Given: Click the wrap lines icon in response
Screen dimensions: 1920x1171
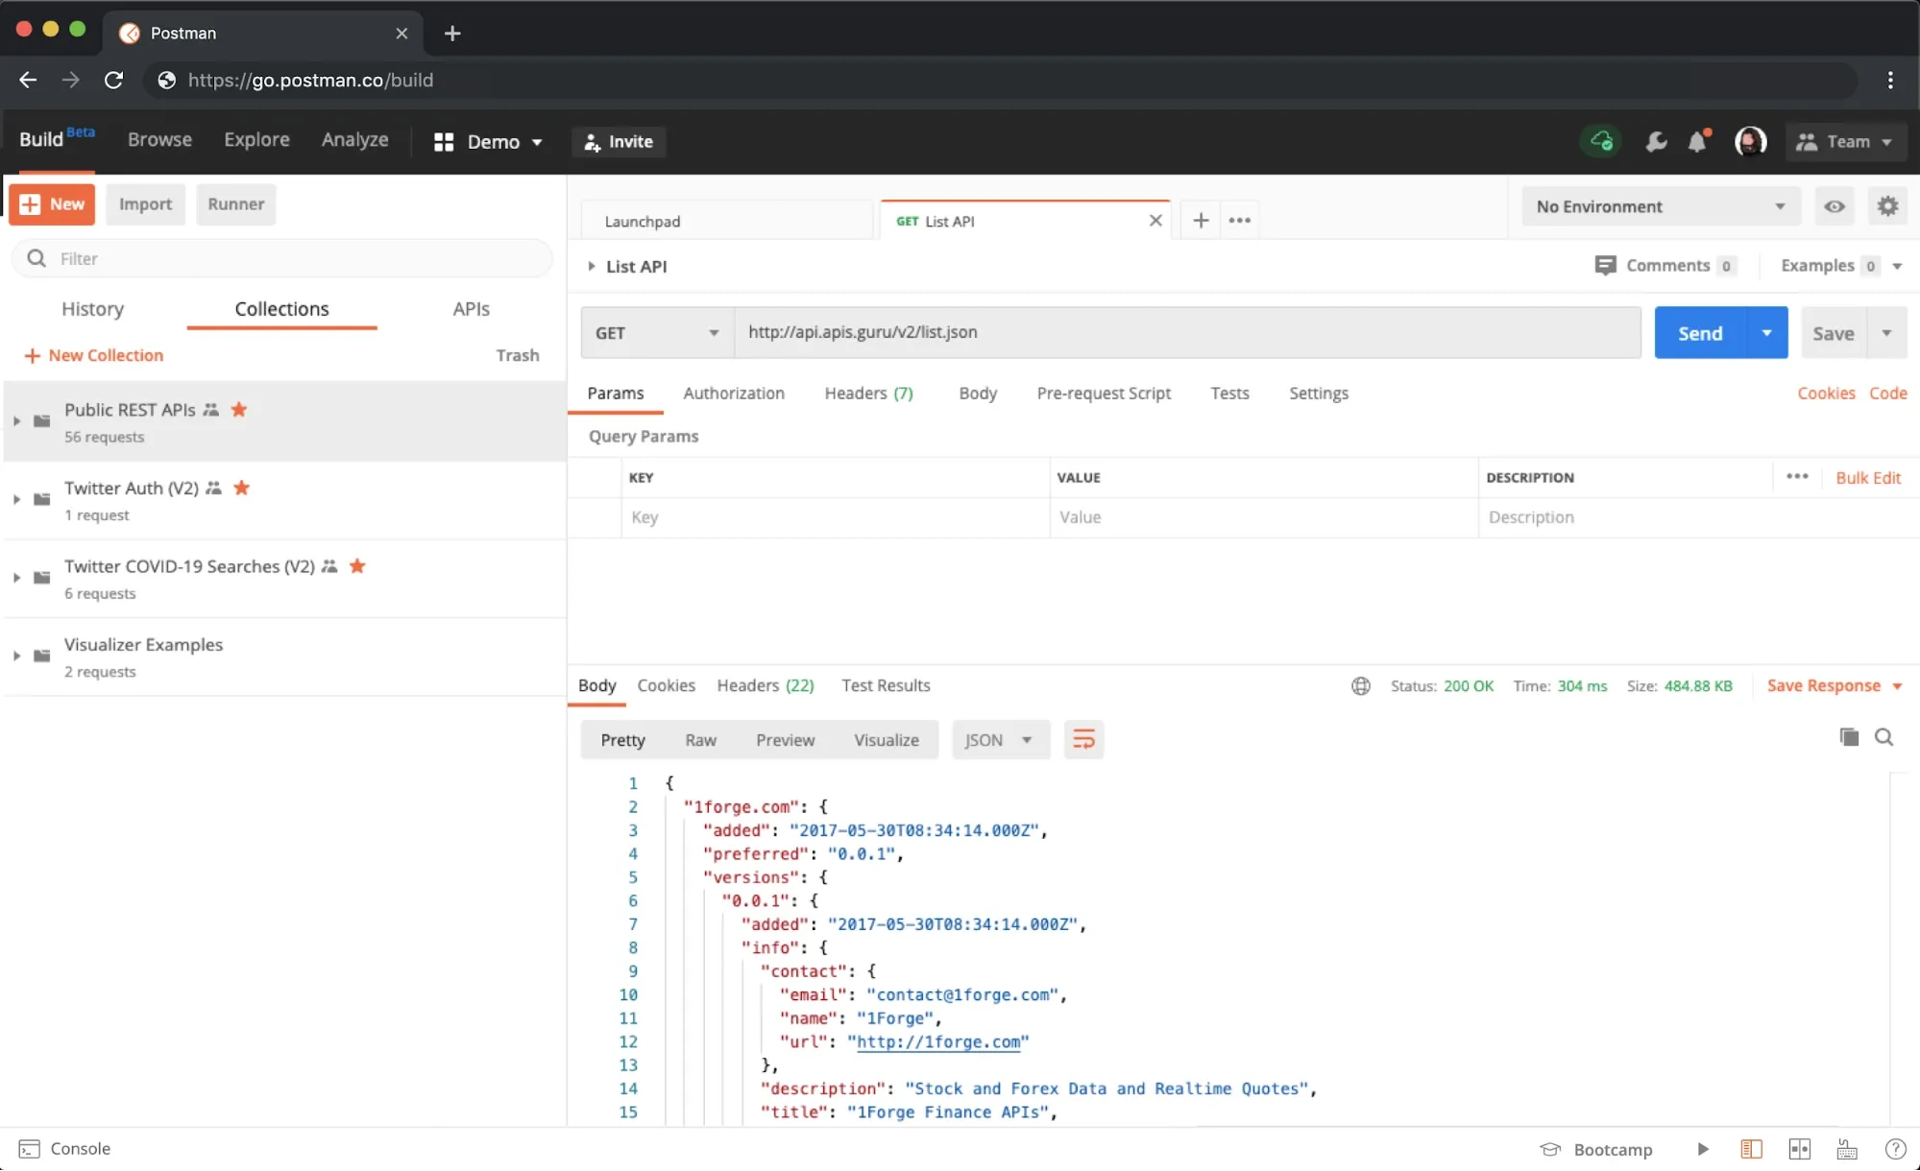Looking at the screenshot, I should [x=1083, y=740].
